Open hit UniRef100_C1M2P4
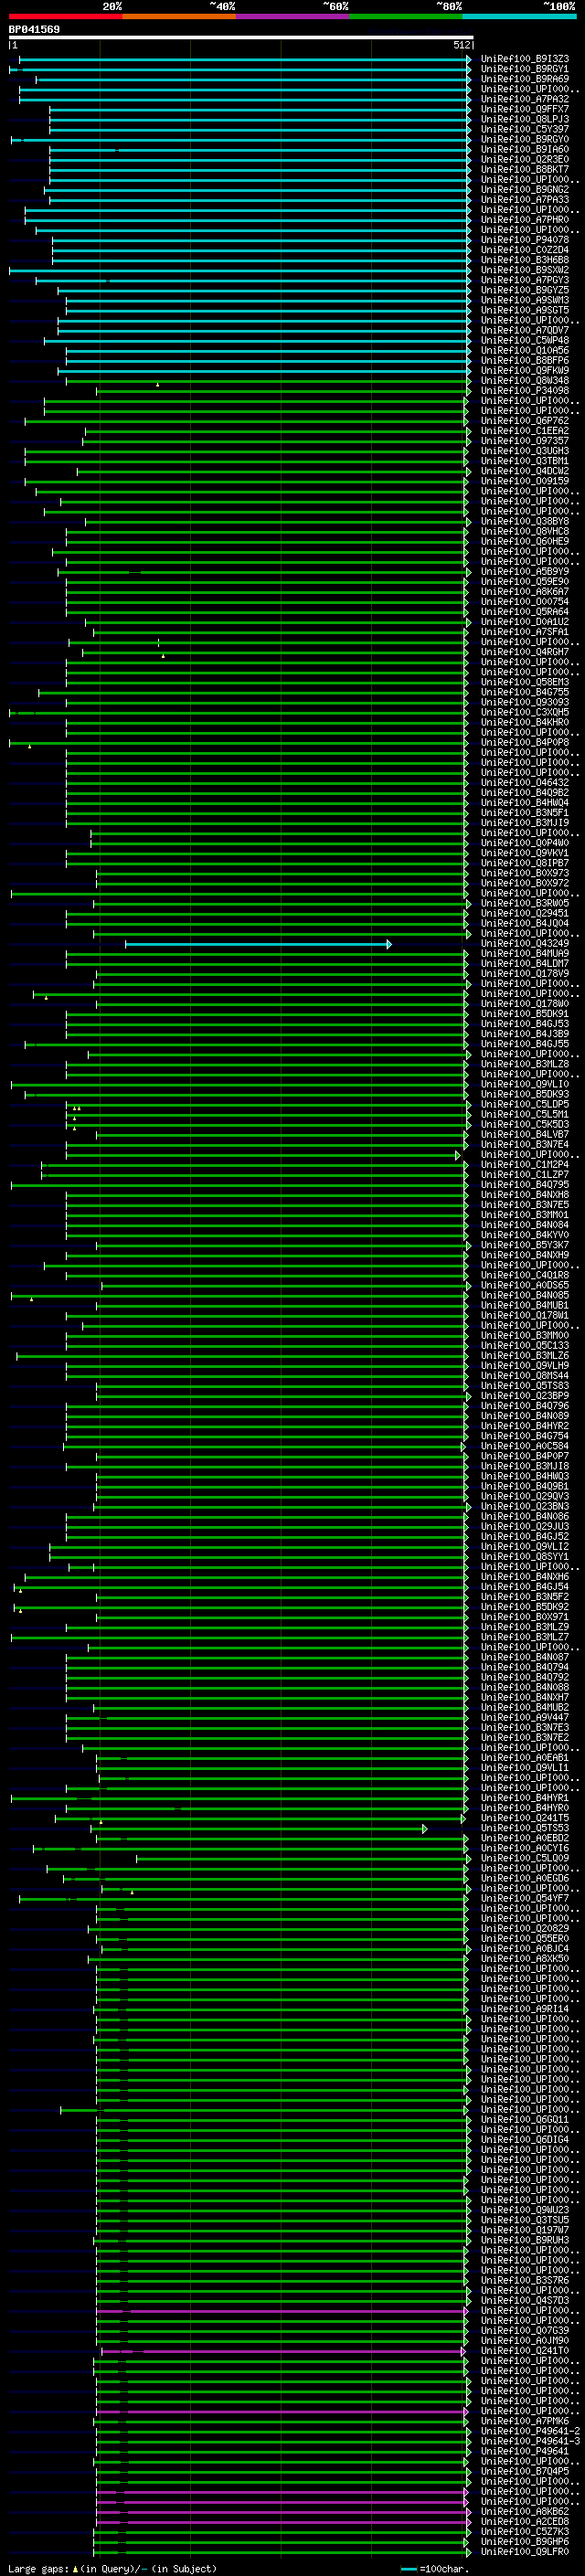Screen dimensions: 585x2576 [x=525, y=1164]
